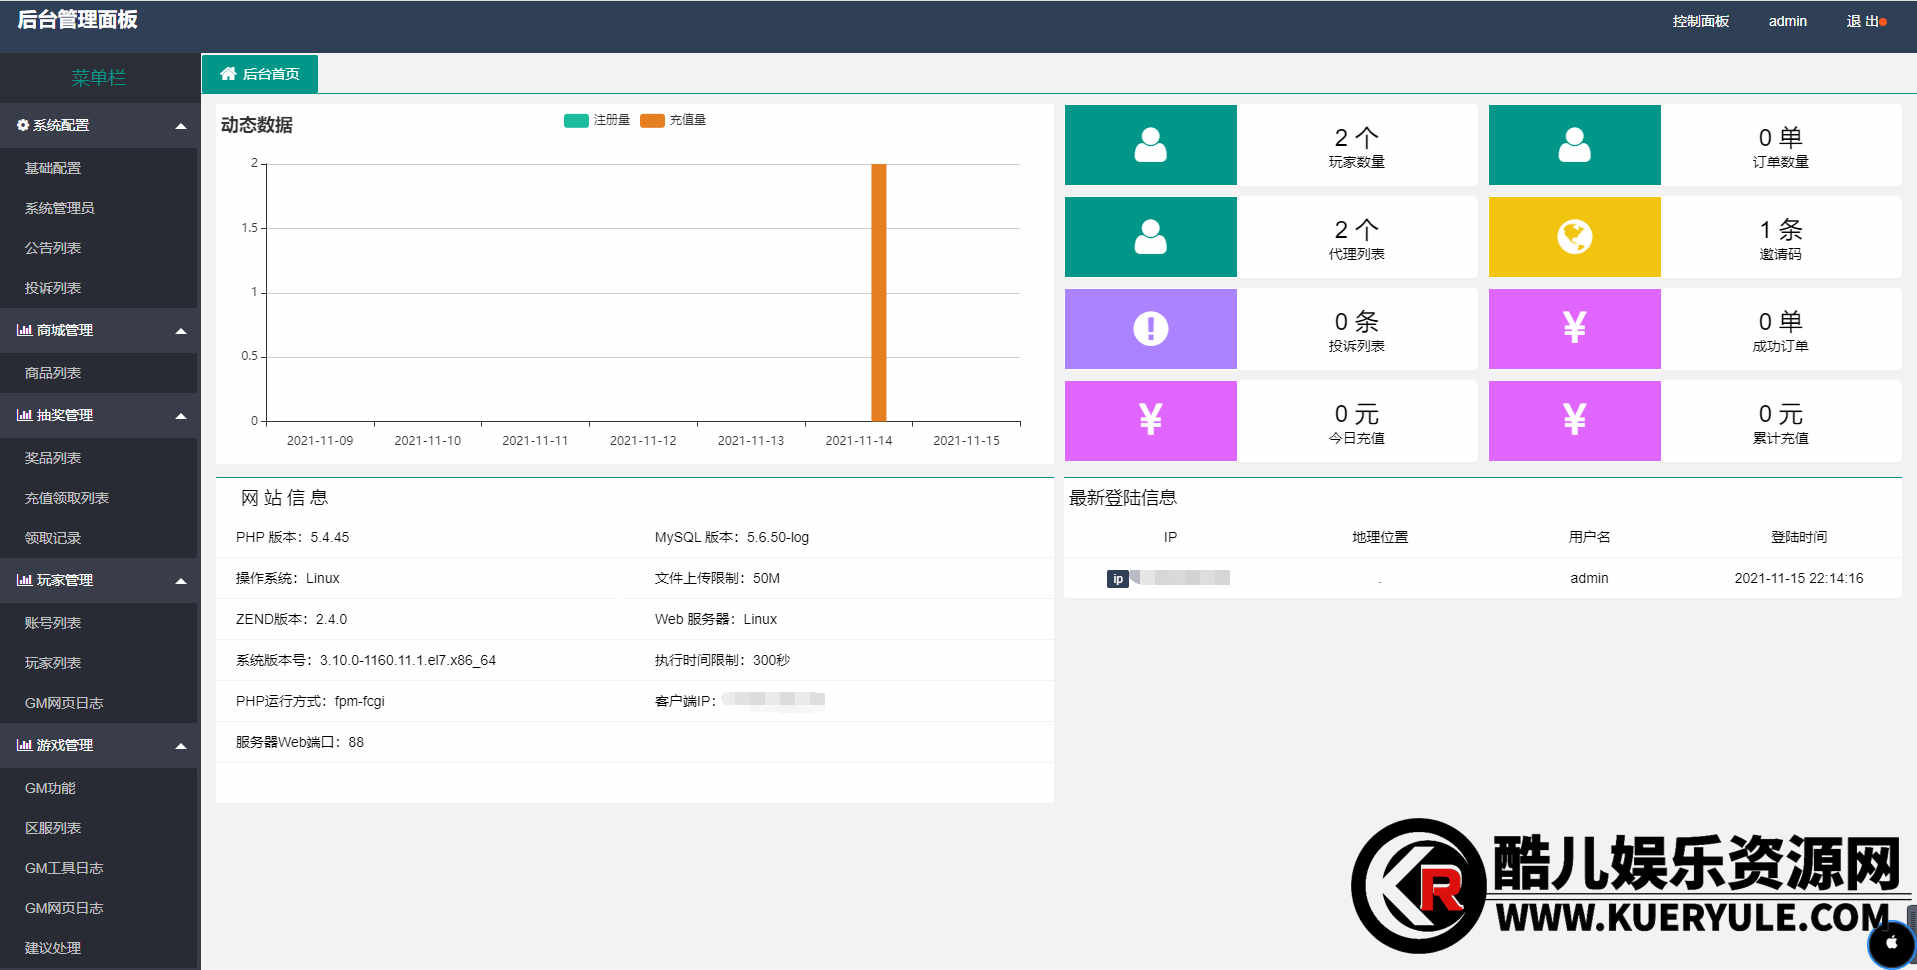Click the globe icon for 邀请码

(x=1574, y=237)
